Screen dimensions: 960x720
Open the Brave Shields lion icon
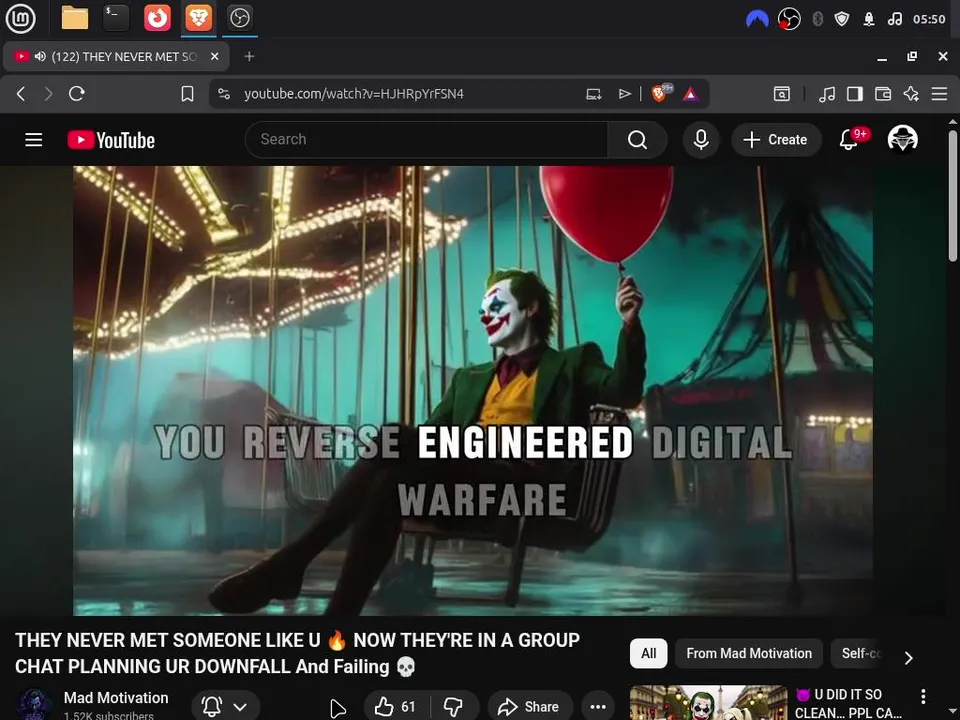pyautogui.click(x=659, y=94)
